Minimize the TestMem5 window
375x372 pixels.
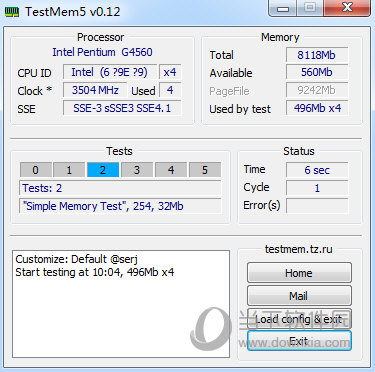[x=283, y=8]
